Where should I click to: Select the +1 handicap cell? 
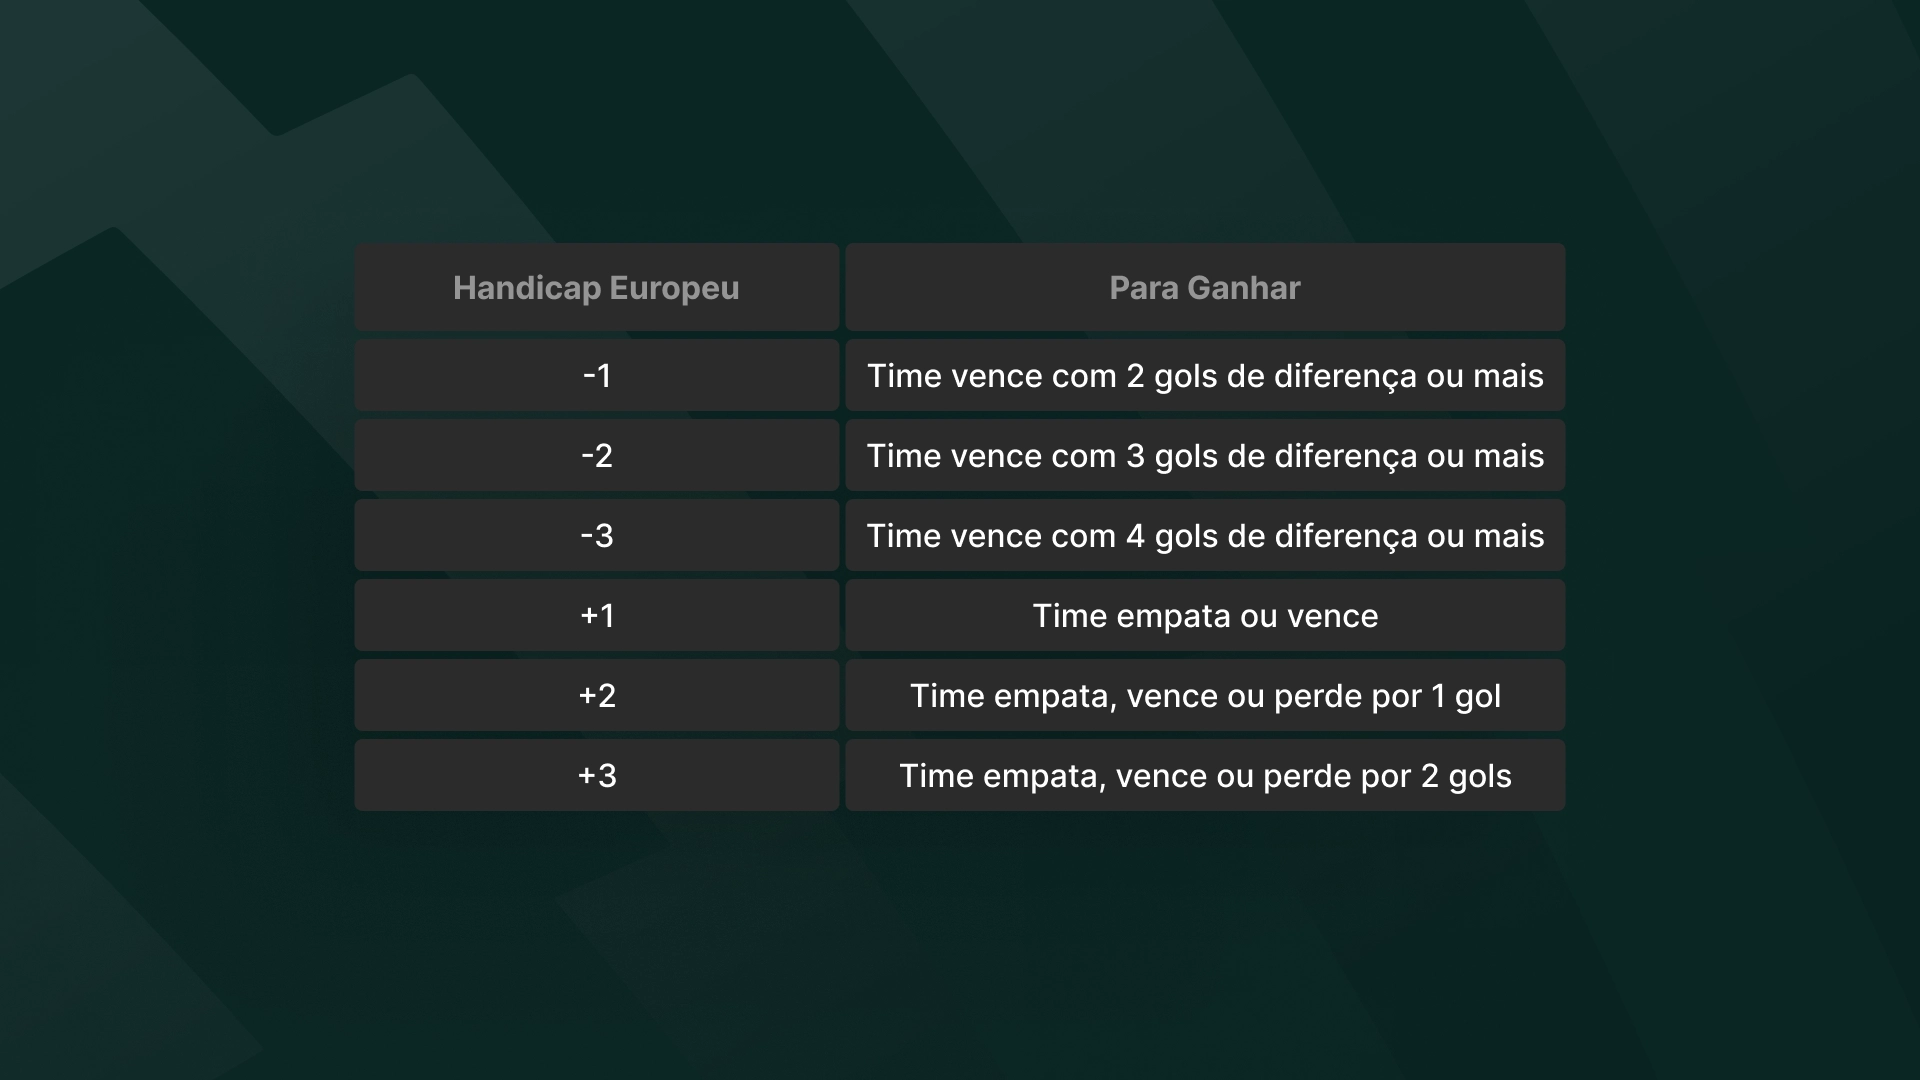click(x=596, y=615)
